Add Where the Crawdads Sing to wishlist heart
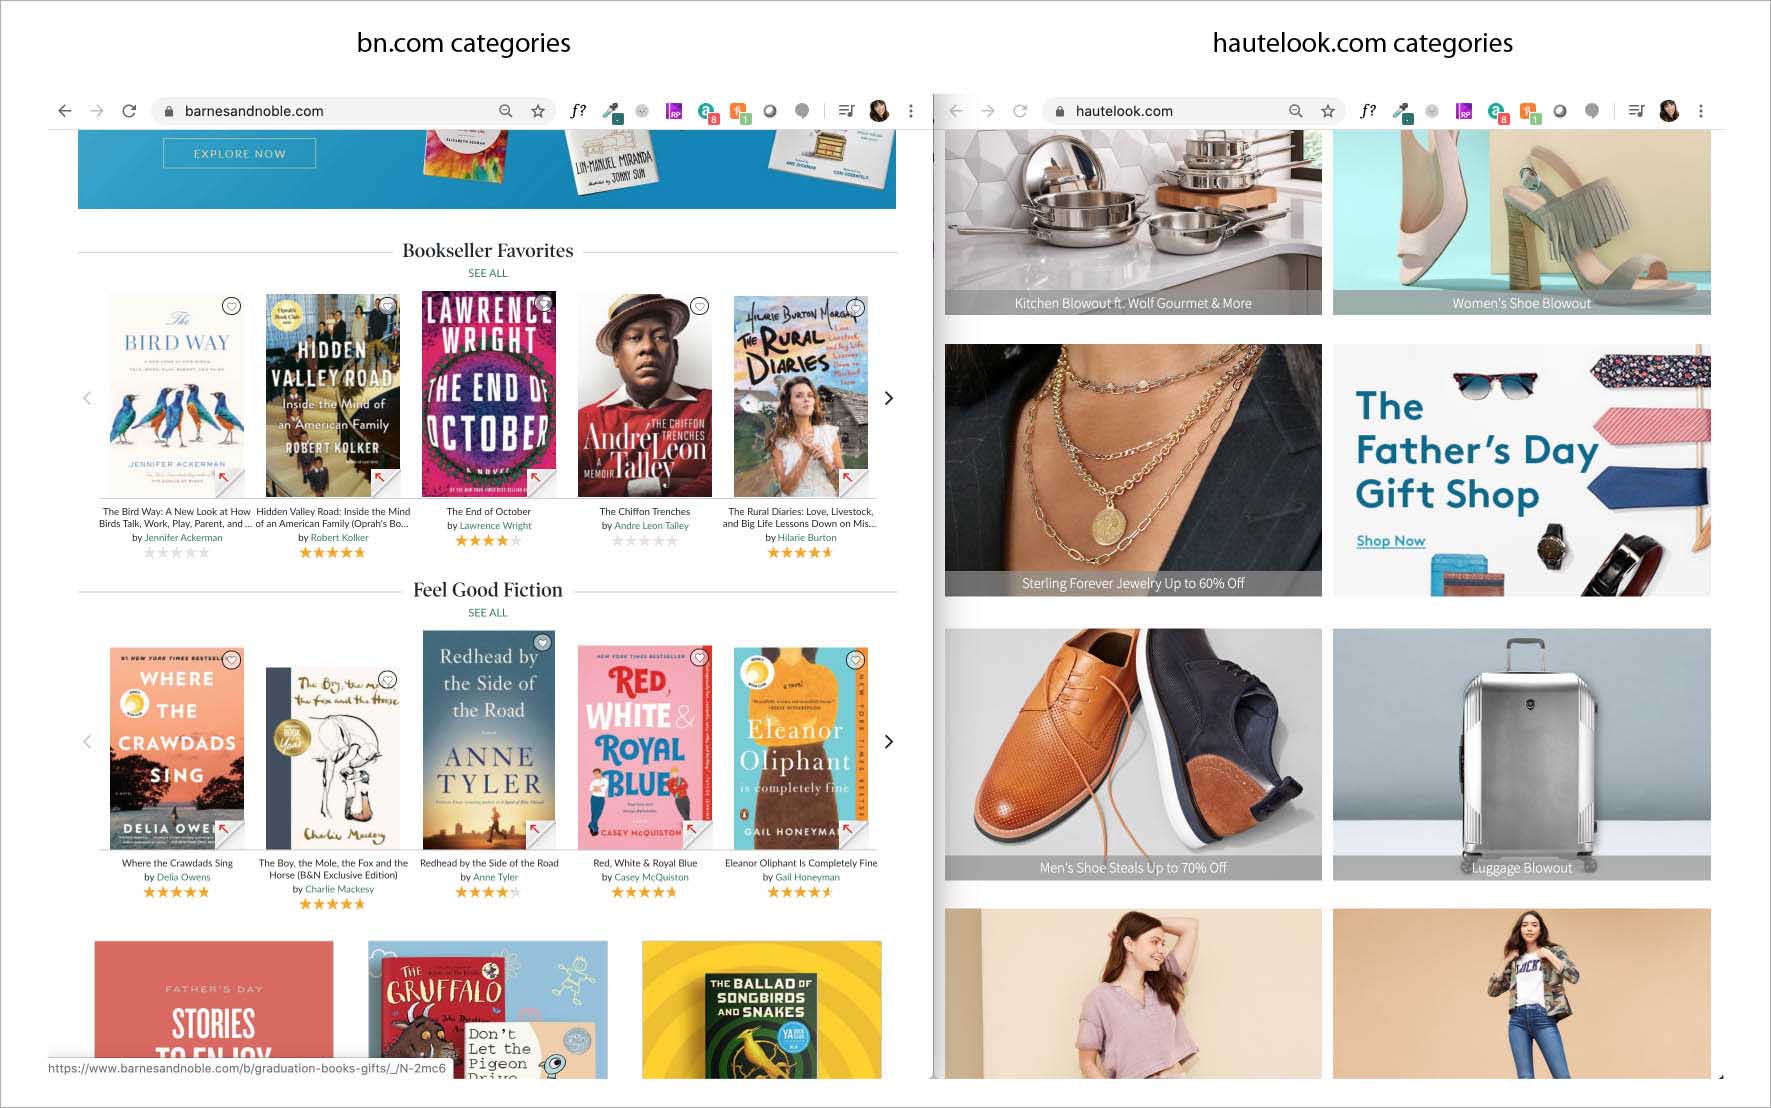Image resolution: width=1771 pixels, height=1108 pixels. [x=231, y=660]
